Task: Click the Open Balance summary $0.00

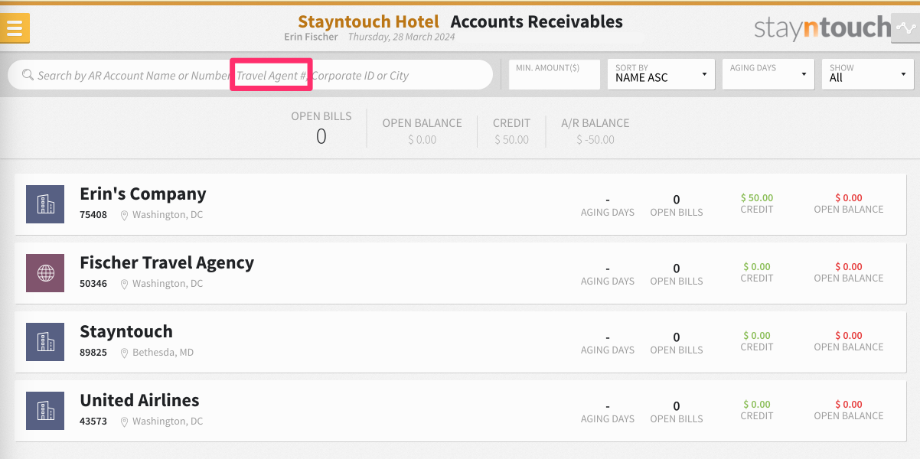Action: click(x=422, y=140)
